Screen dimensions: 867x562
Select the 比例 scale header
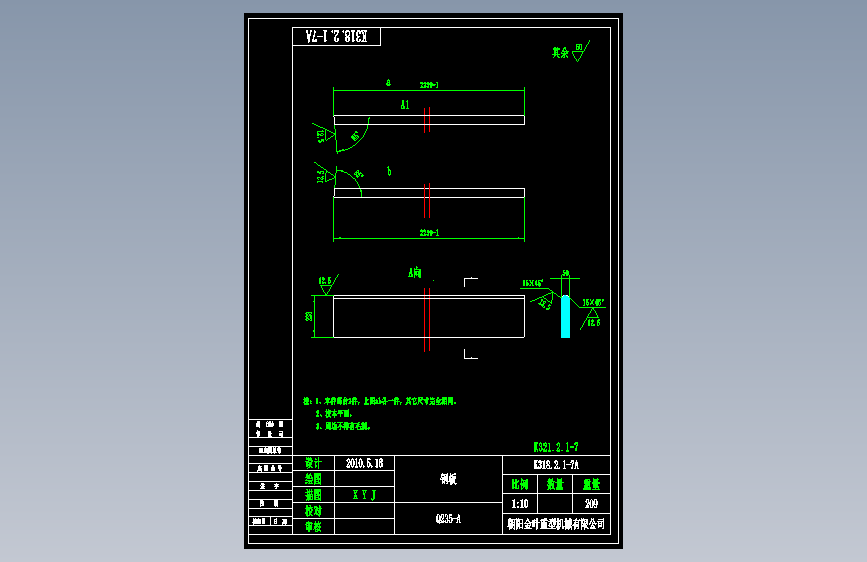coord(520,485)
